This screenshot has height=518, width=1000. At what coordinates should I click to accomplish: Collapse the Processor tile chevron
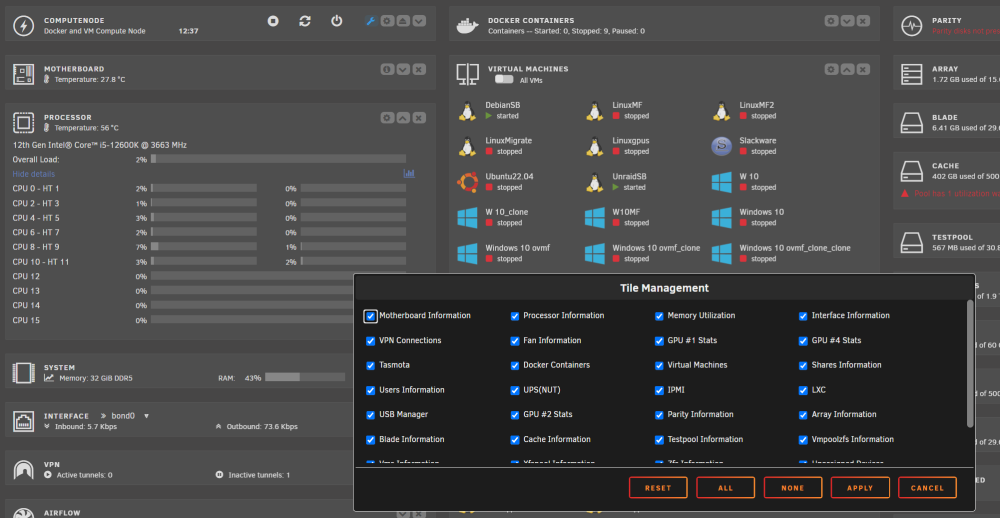403,117
